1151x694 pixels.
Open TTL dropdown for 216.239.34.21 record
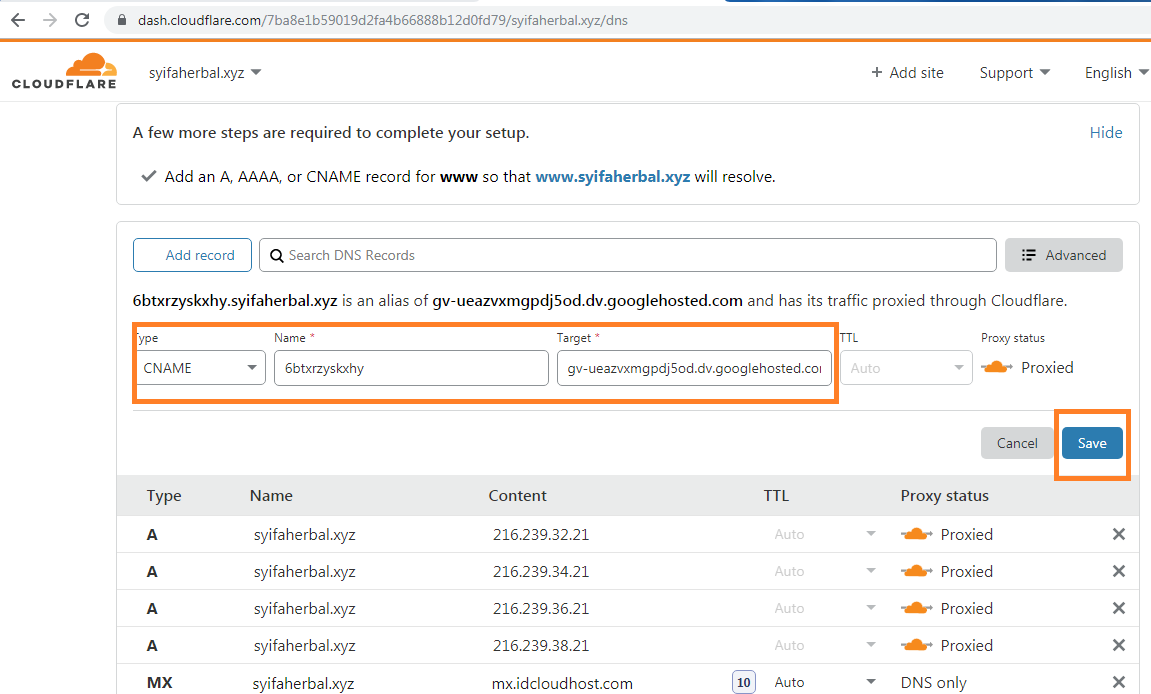pyautogui.click(x=825, y=571)
